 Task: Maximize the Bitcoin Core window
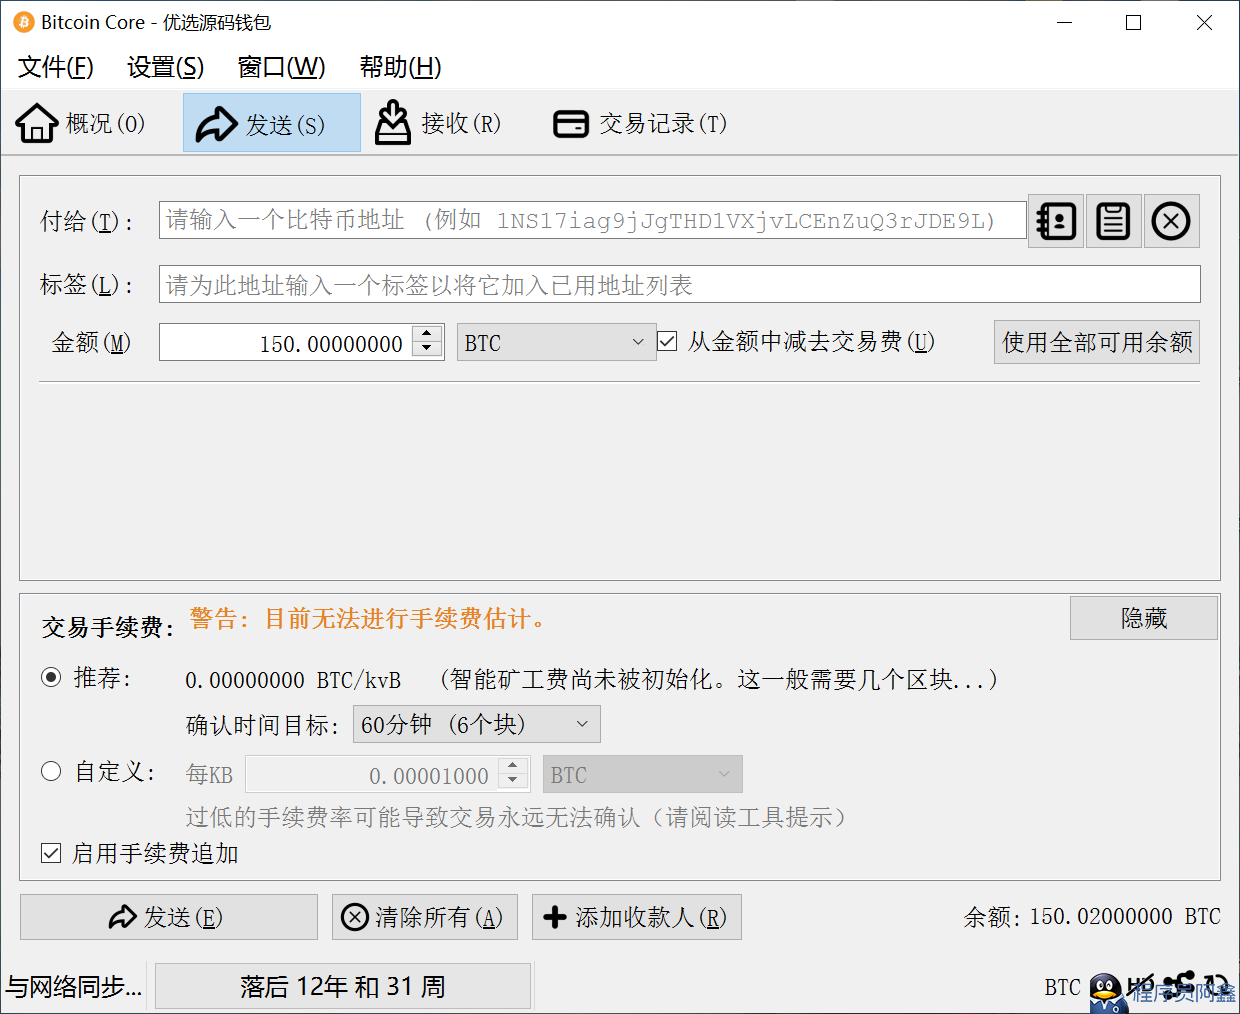1133,22
